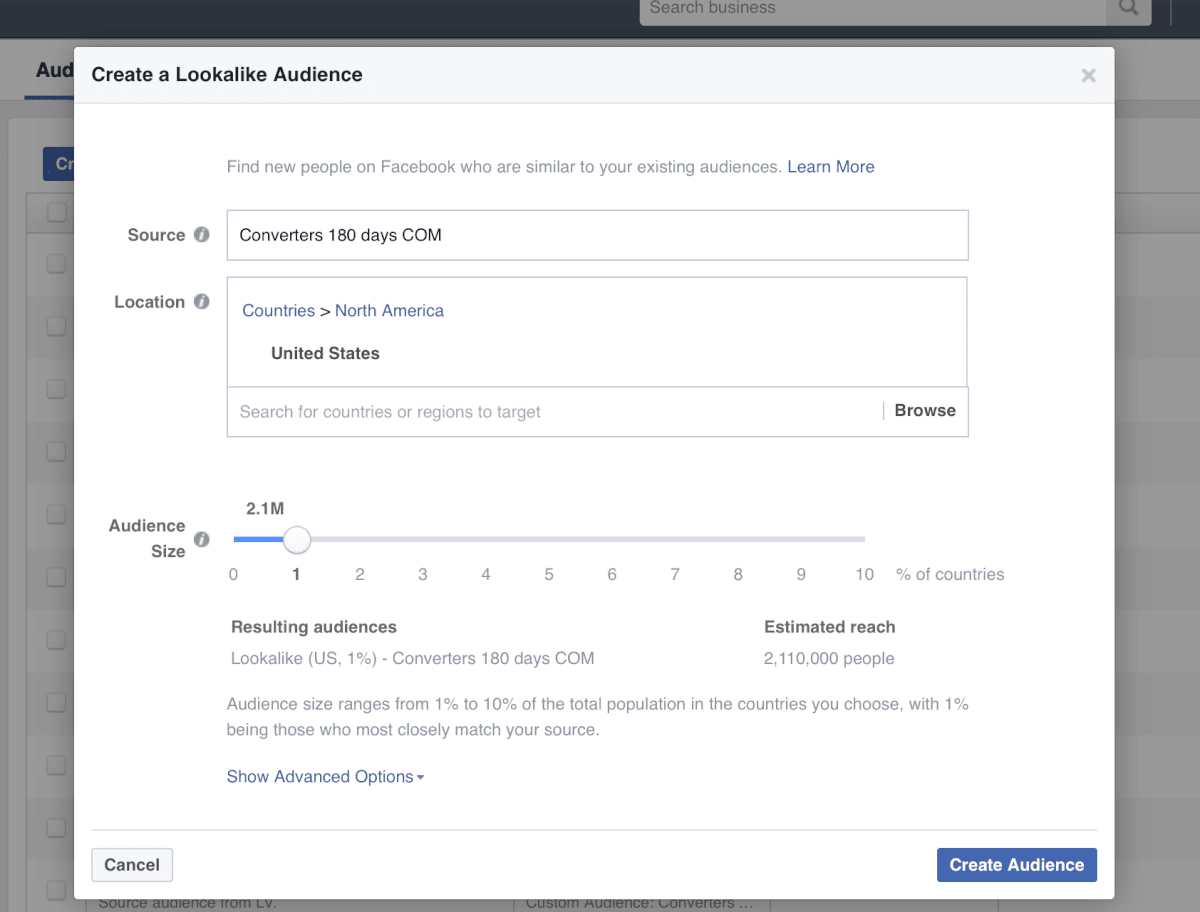Click the number 0 on slider scale
The height and width of the screenshot is (912, 1200).
click(x=233, y=574)
